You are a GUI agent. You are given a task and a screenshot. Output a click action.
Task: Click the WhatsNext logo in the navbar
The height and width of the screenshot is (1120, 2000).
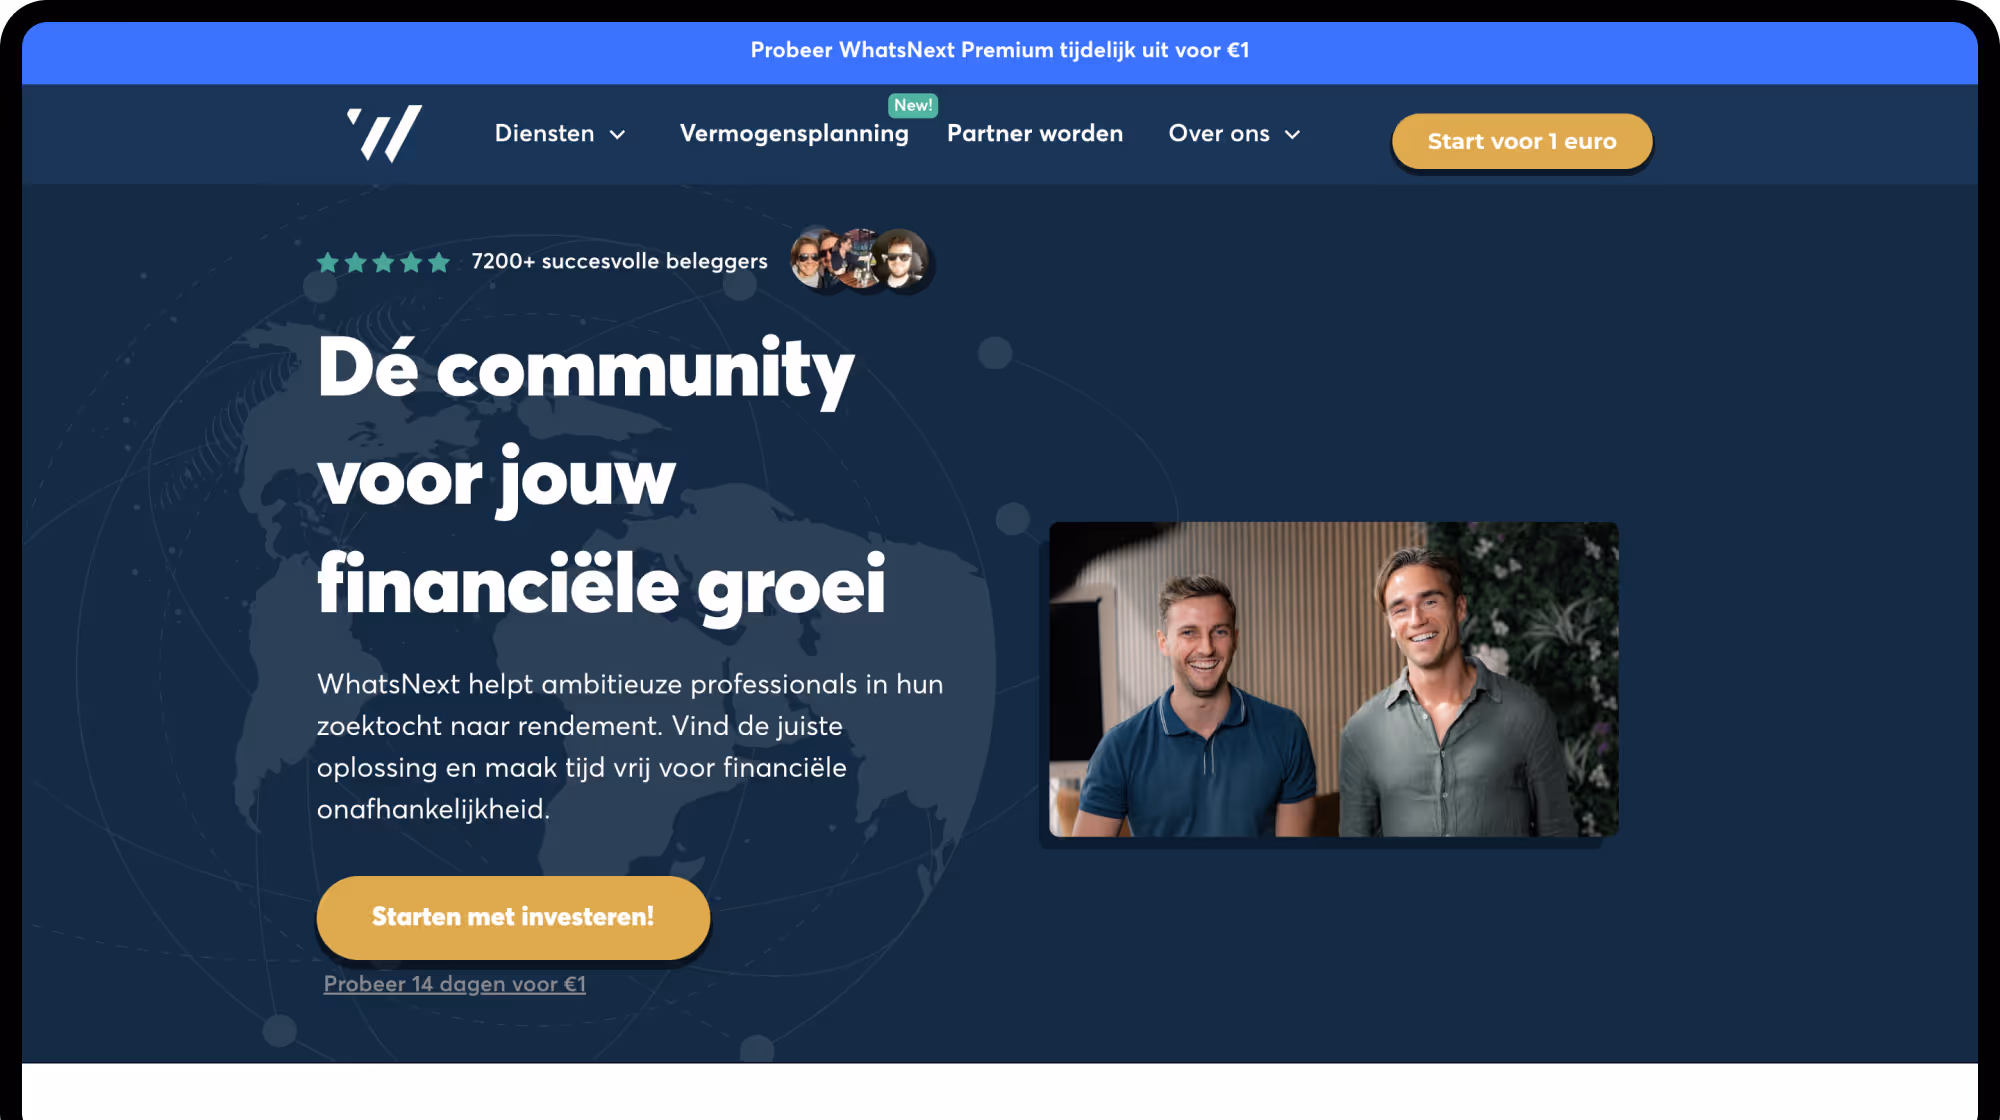pos(385,133)
